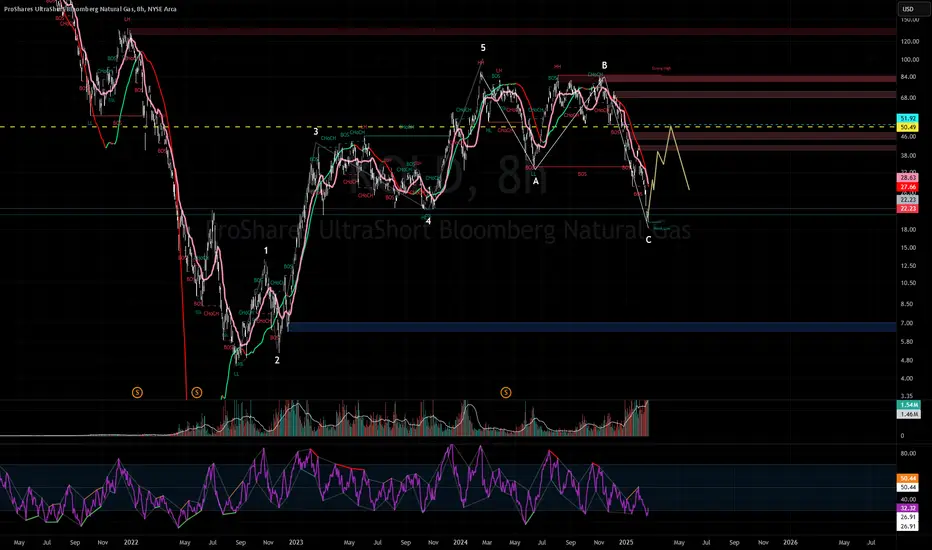The image size is (932, 550).
Task: Click the red 27.66 price label
Action: [908, 187]
